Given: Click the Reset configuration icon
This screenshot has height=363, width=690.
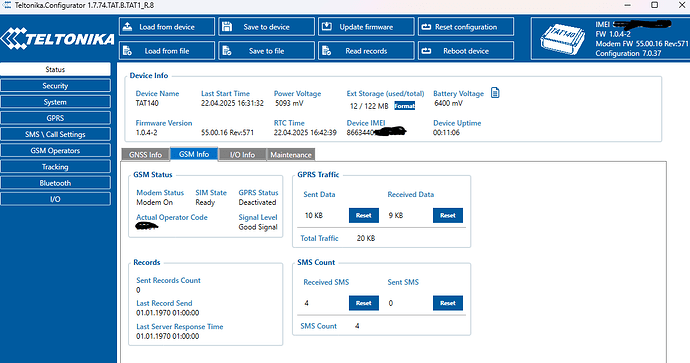Looking at the screenshot, I should pos(426,27).
